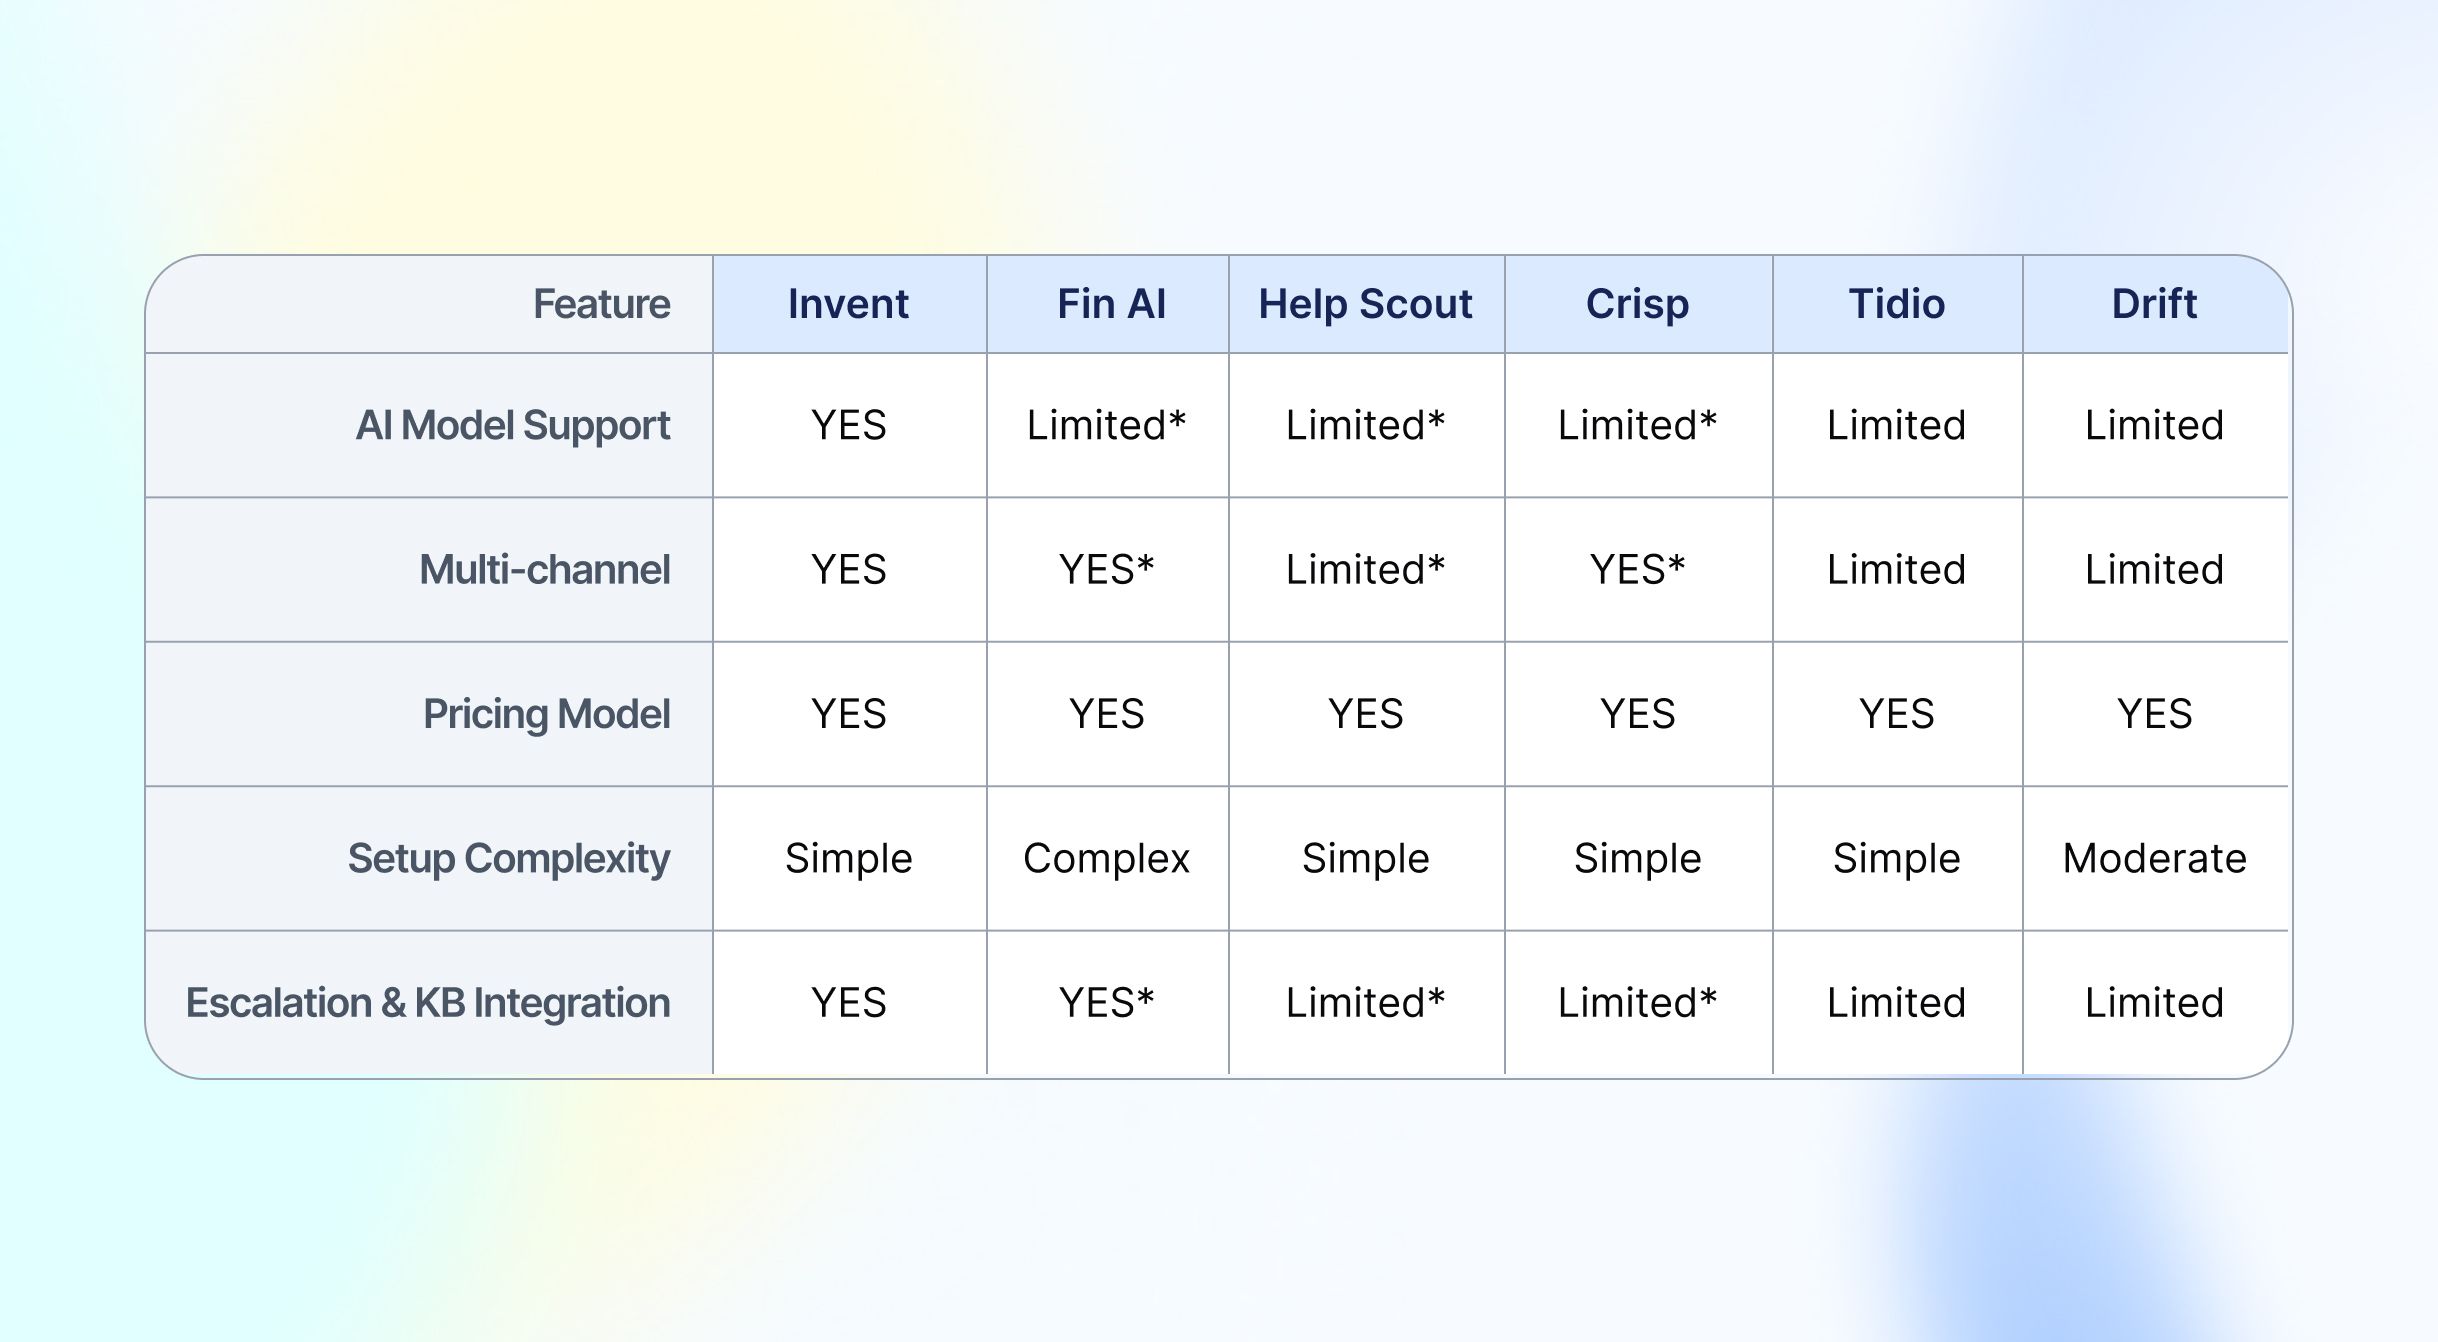
Task: Click the Help Scout column header
Action: [x=1365, y=304]
